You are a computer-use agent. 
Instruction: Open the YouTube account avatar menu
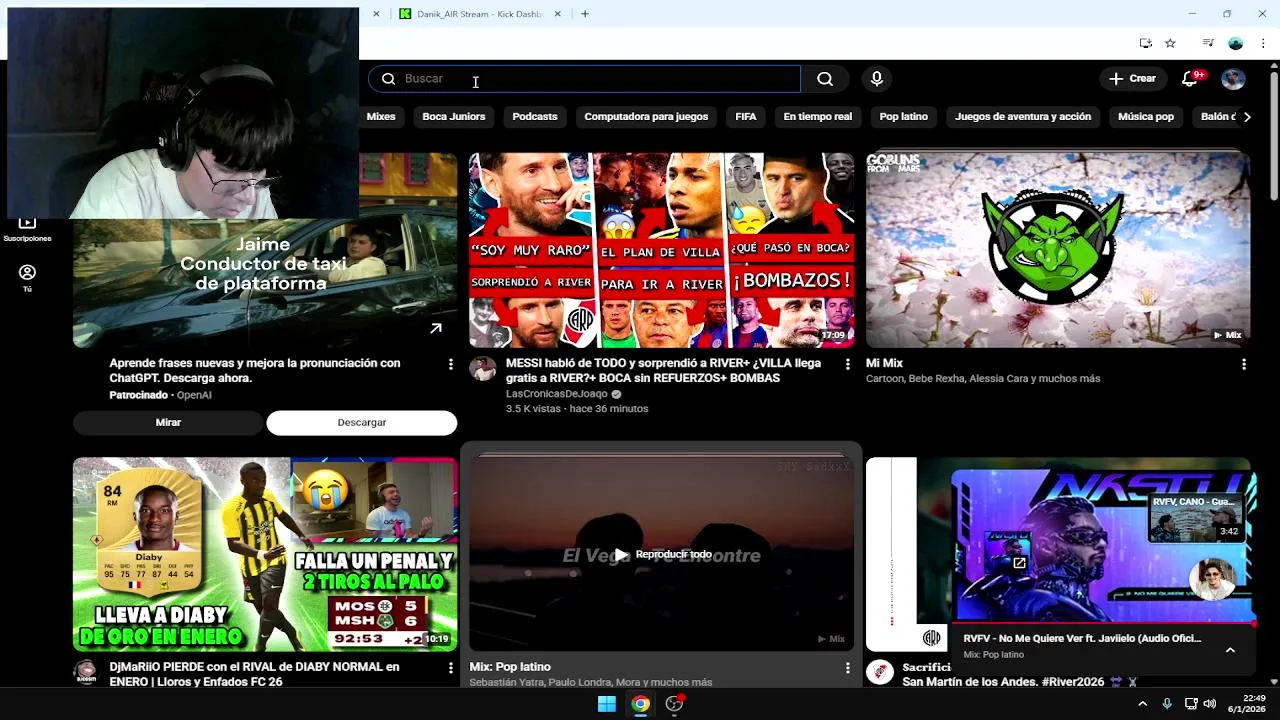click(1233, 79)
